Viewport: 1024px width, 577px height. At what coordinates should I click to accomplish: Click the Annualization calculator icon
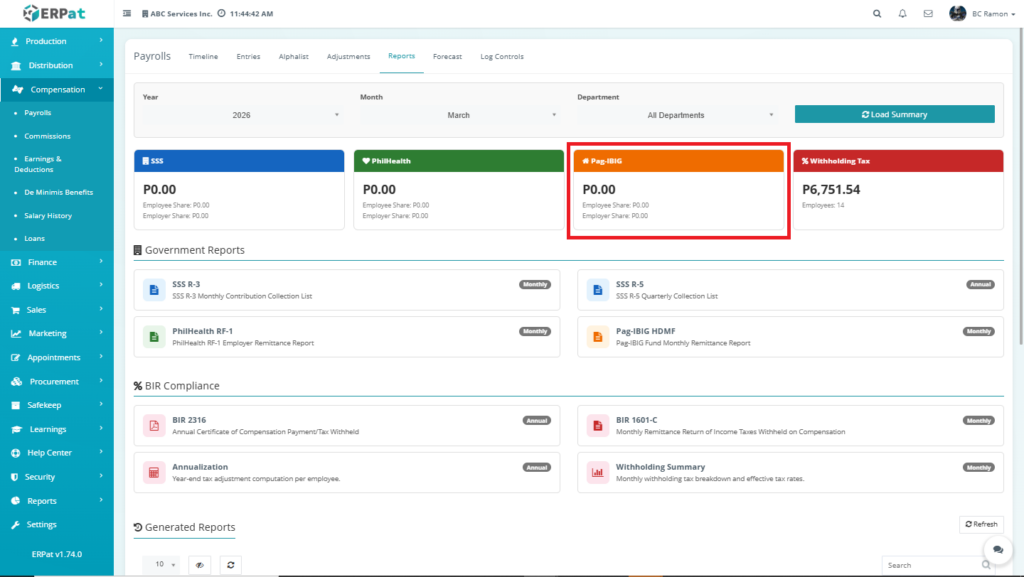pos(154,472)
